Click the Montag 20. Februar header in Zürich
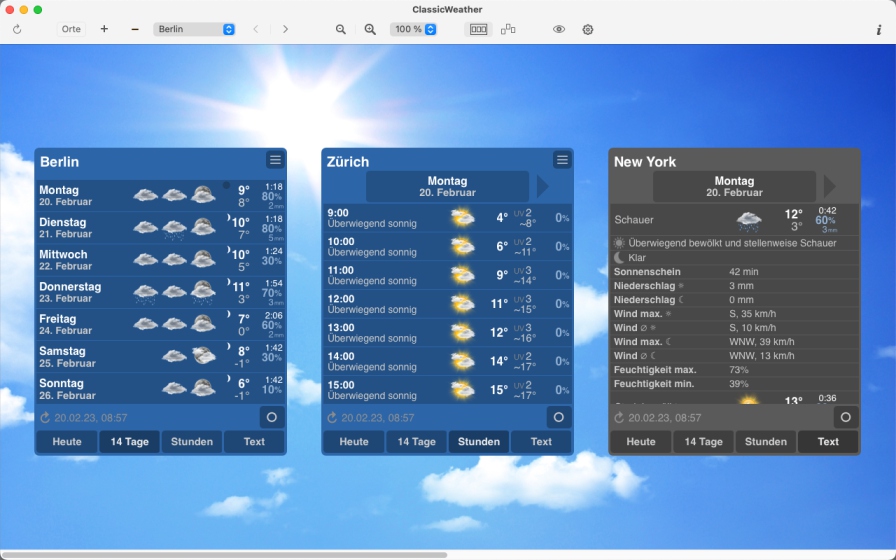The image size is (896, 560). [447, 186]
